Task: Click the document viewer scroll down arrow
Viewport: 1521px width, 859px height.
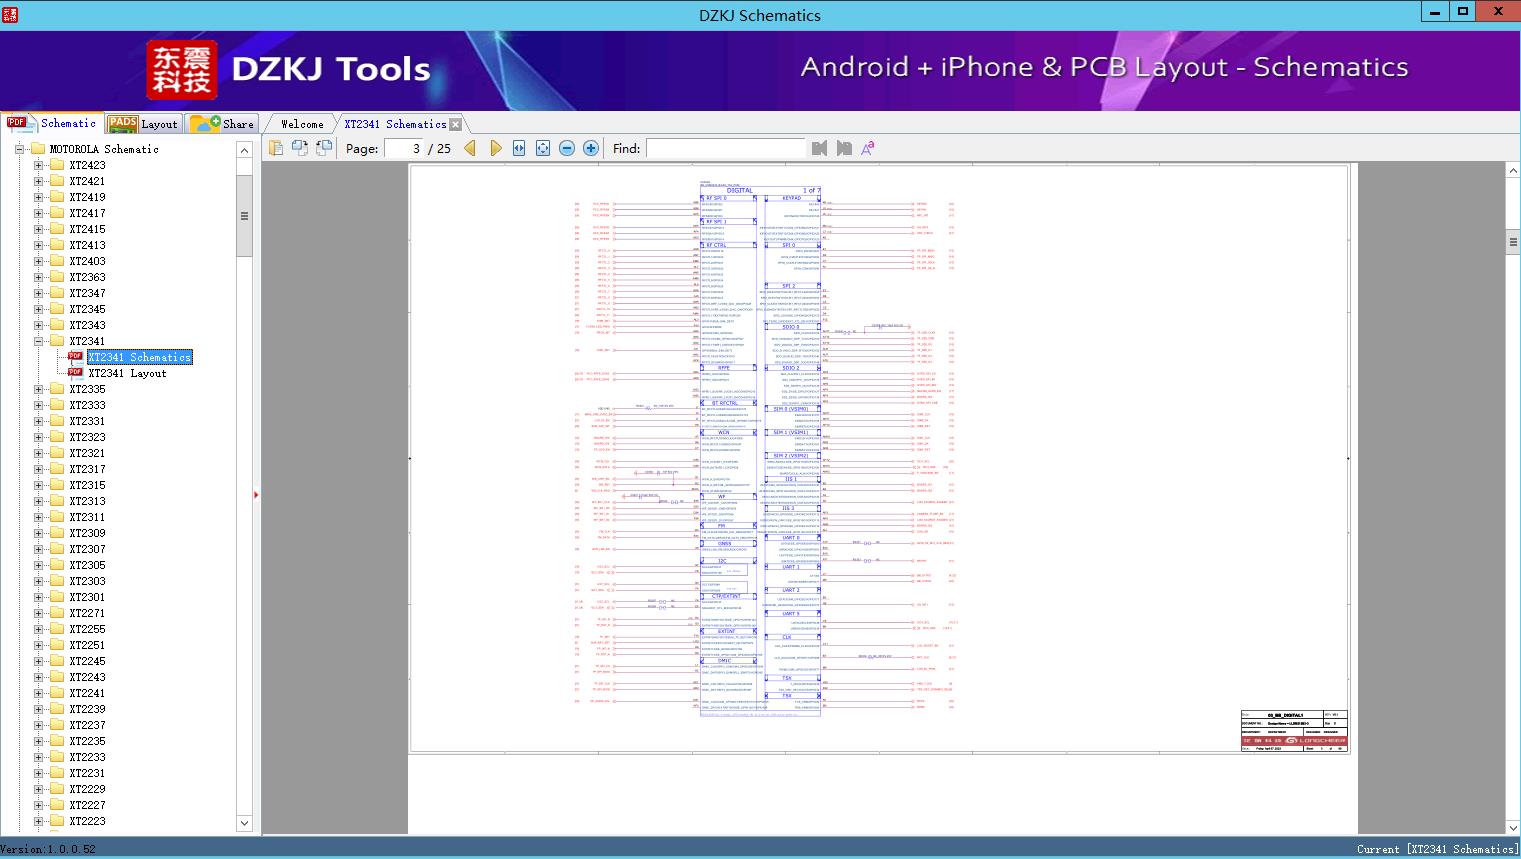Action: 1512,826
